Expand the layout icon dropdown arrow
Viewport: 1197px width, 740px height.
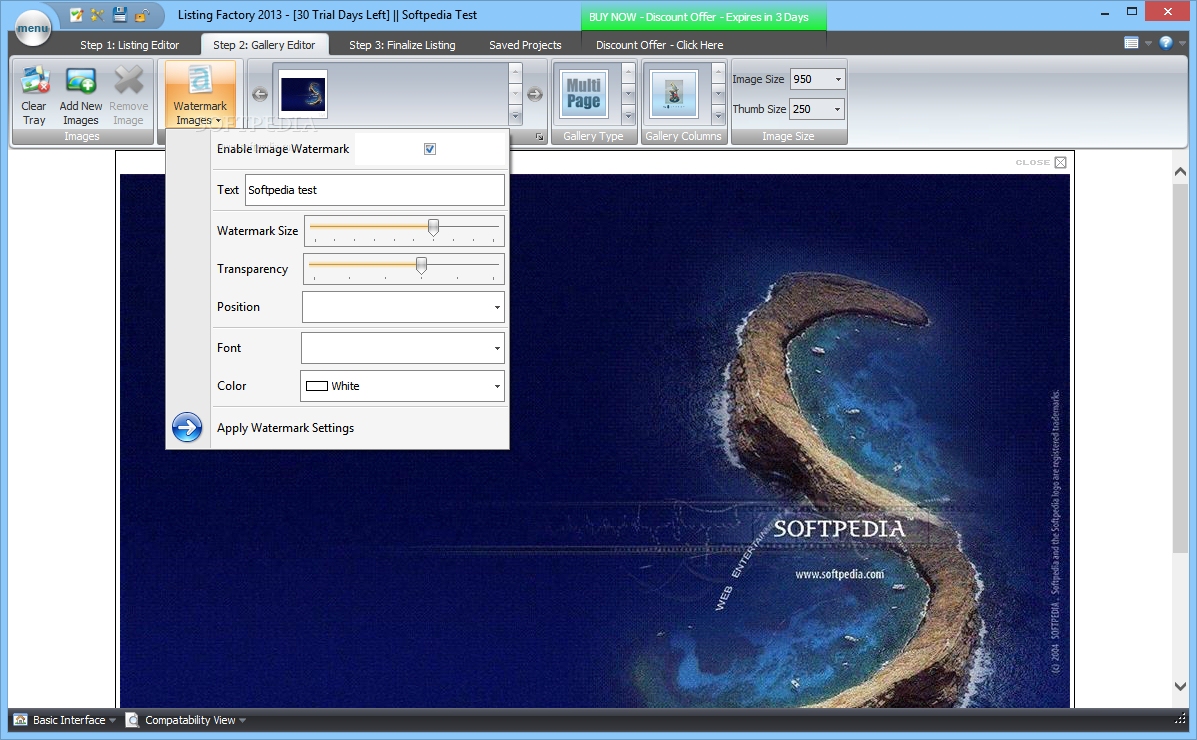point(1148,44)
